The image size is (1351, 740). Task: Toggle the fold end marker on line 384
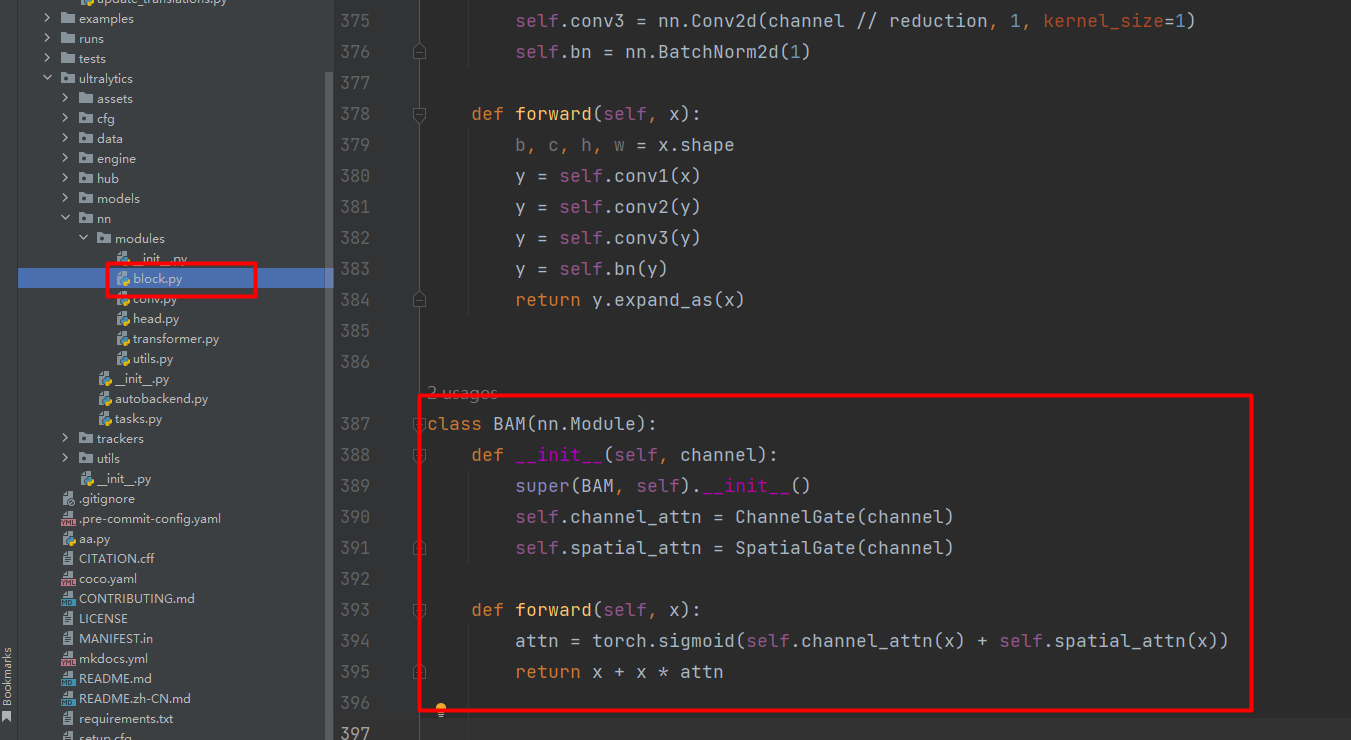coord(420,300)
